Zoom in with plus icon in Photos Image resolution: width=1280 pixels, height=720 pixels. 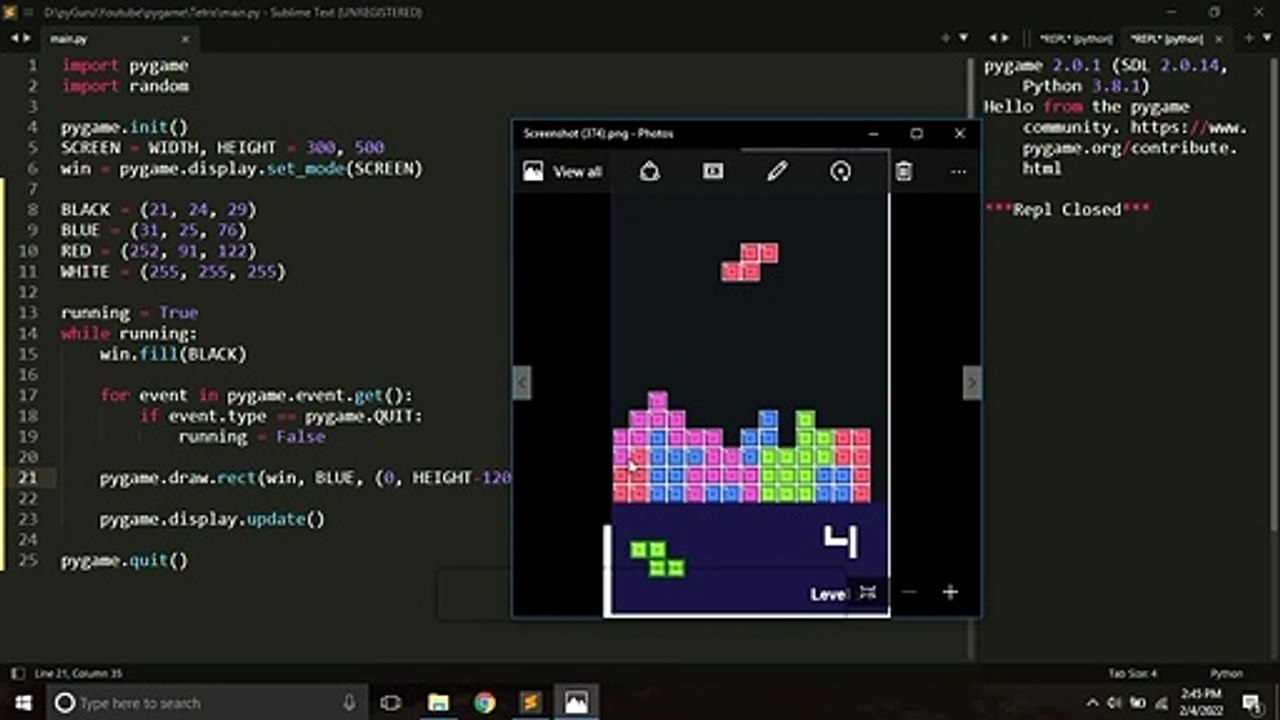(950, 593)
